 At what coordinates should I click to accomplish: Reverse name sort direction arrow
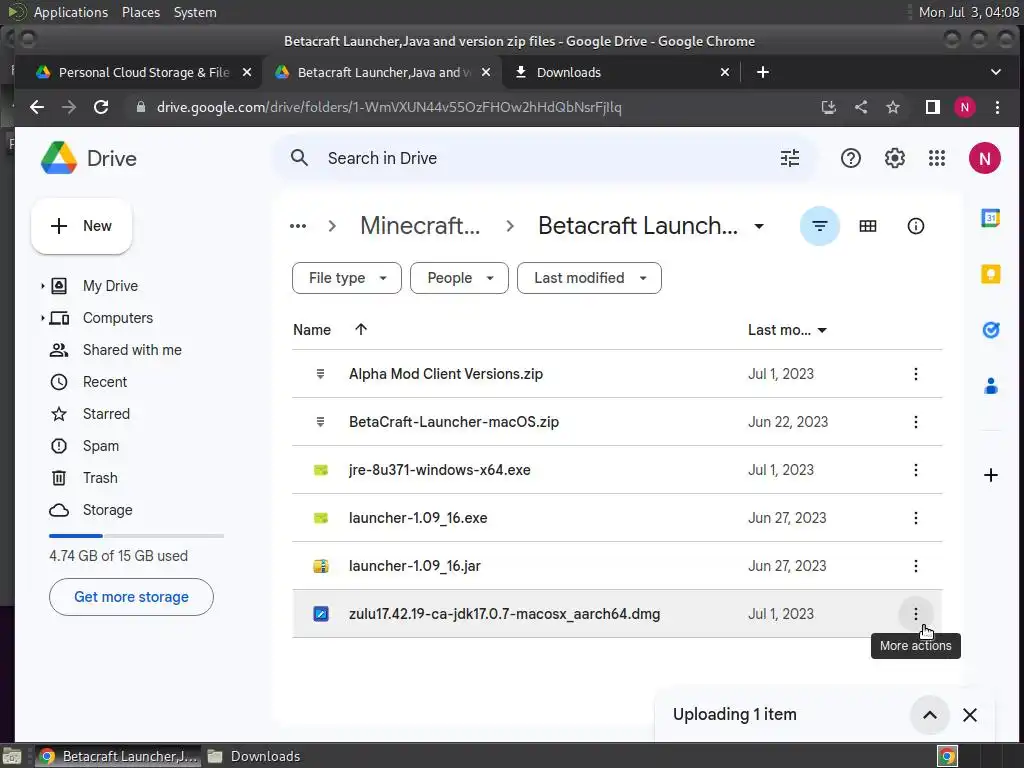(361, 330)
